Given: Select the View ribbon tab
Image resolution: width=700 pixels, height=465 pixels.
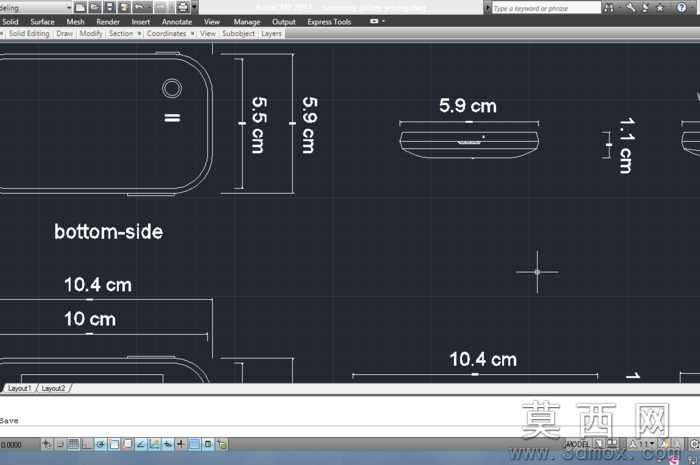Looking at the screenshot, I should pyautogui.click(x=212, y=21).
